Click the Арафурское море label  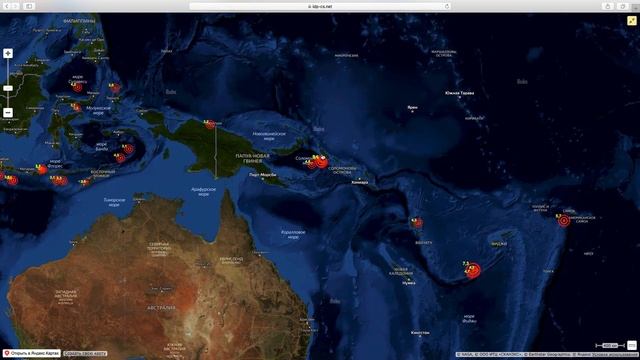203,191
